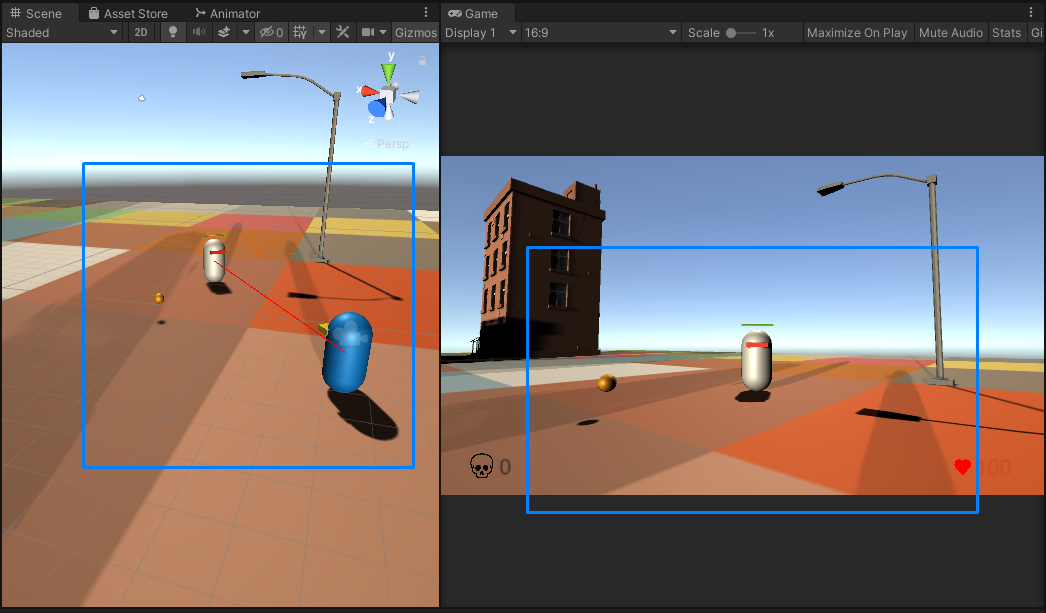
Task: Open the Shaded draw mode dropdown
Action: click(x=62, y=32)
